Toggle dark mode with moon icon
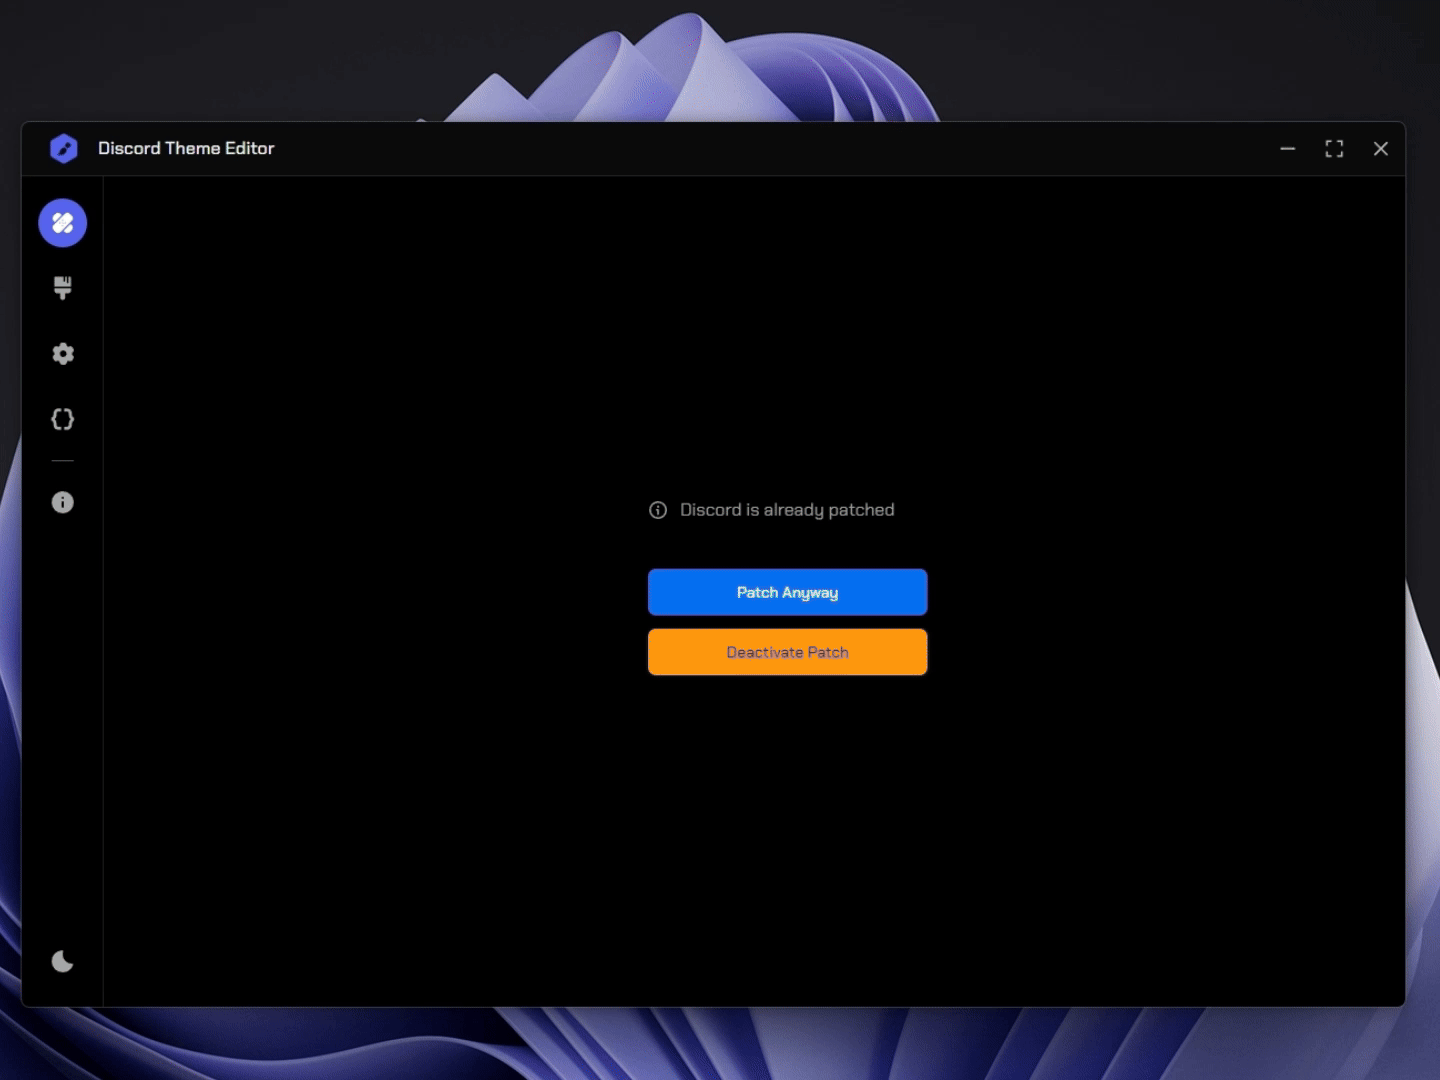This screenshot has height=1080, width=1440. (x=62, y=961)
